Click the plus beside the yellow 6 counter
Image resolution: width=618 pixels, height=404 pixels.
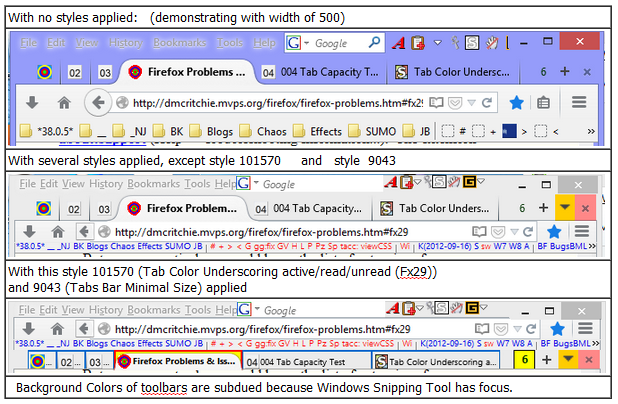tap(546, 359)
